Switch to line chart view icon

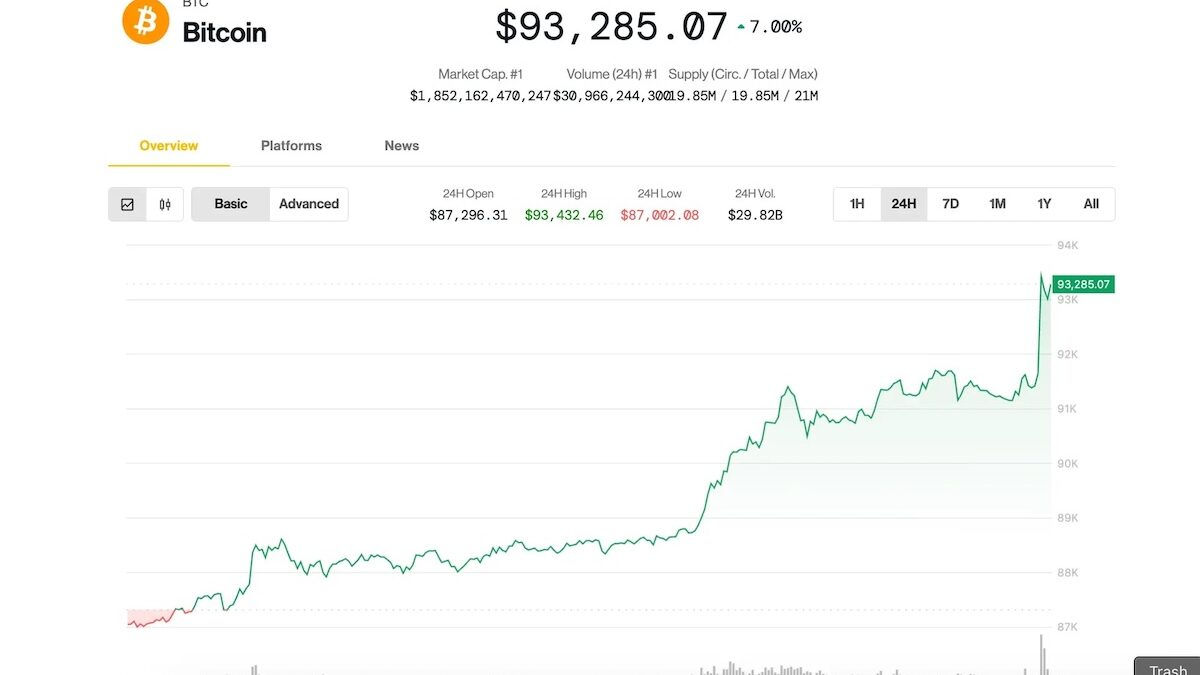(128, 204)
